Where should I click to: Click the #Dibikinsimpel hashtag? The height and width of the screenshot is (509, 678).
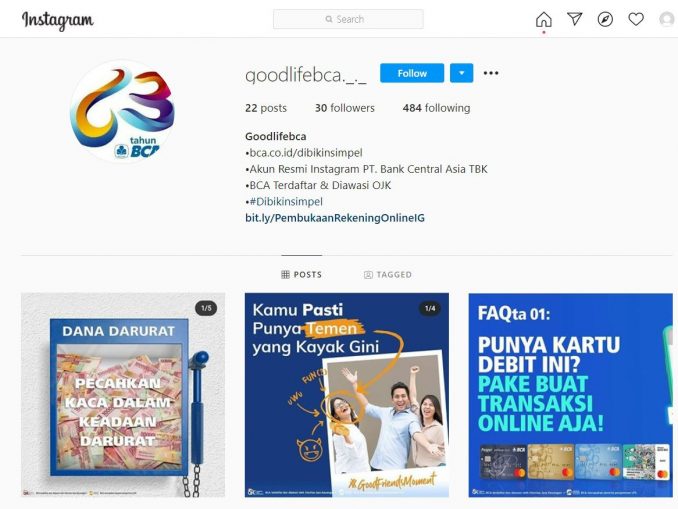click(x=286, y=202)
